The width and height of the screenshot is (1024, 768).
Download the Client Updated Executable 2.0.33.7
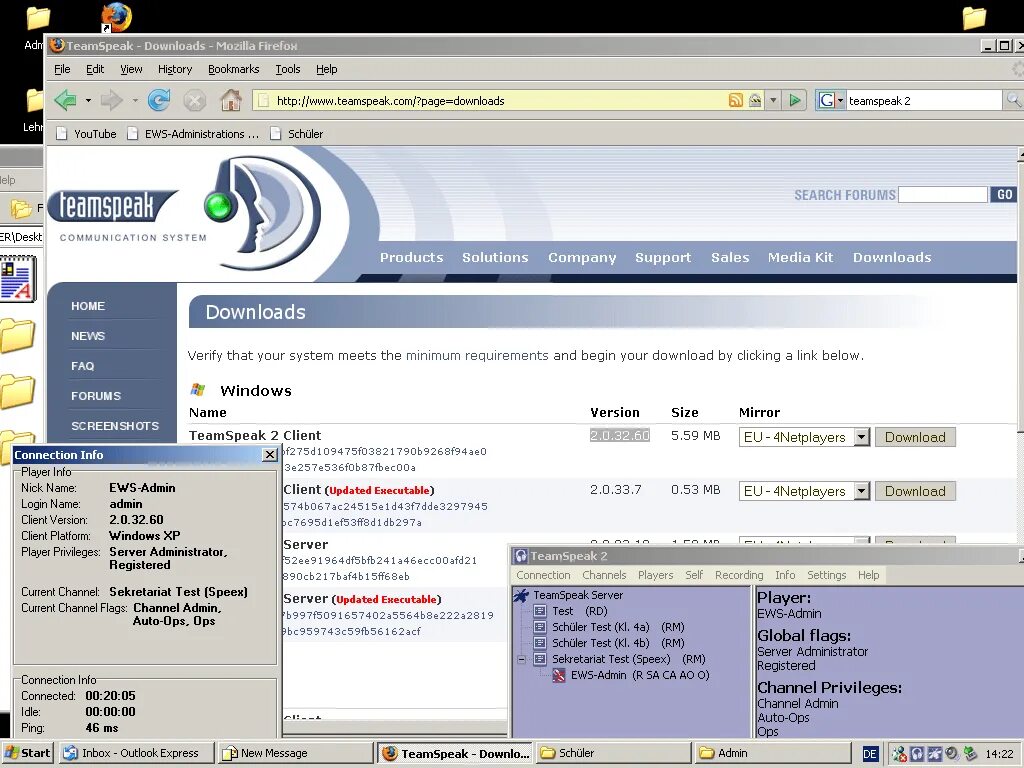point(915,491)
